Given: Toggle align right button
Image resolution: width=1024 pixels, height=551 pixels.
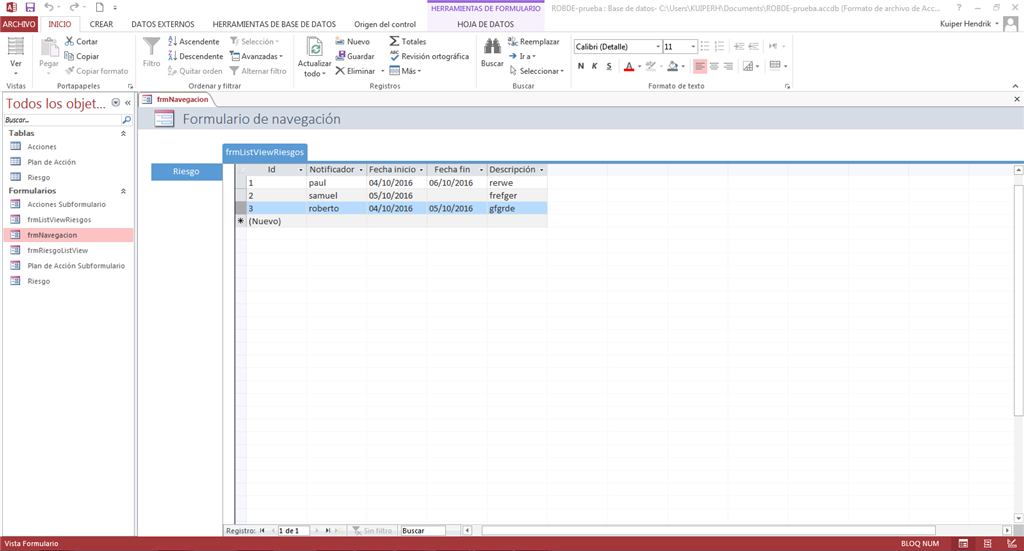Looking at the screenshot, I should [x=728, y=66].
